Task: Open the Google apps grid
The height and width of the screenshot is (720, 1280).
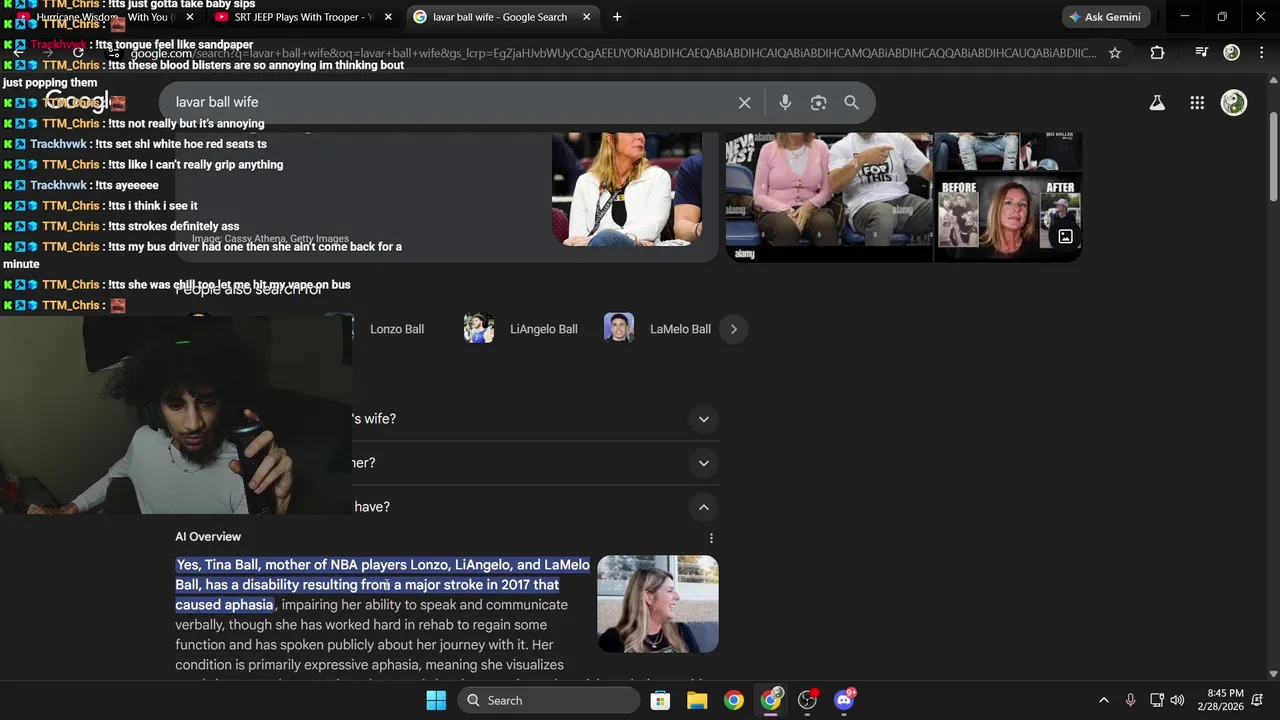Action: pyautogui.click(x=1197, y=102)
